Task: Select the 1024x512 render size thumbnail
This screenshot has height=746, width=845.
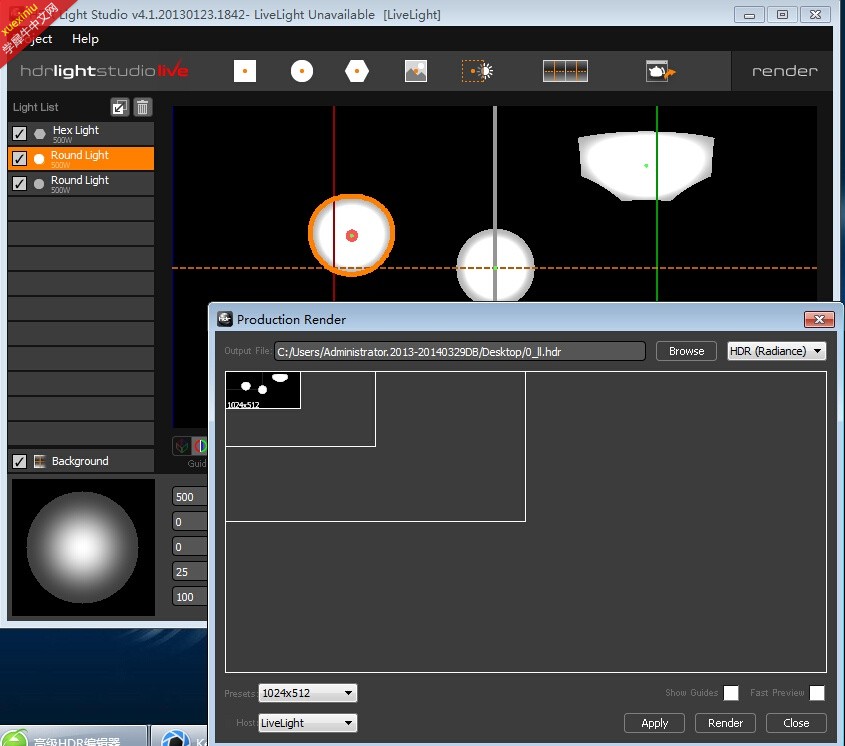Action: 263,390
